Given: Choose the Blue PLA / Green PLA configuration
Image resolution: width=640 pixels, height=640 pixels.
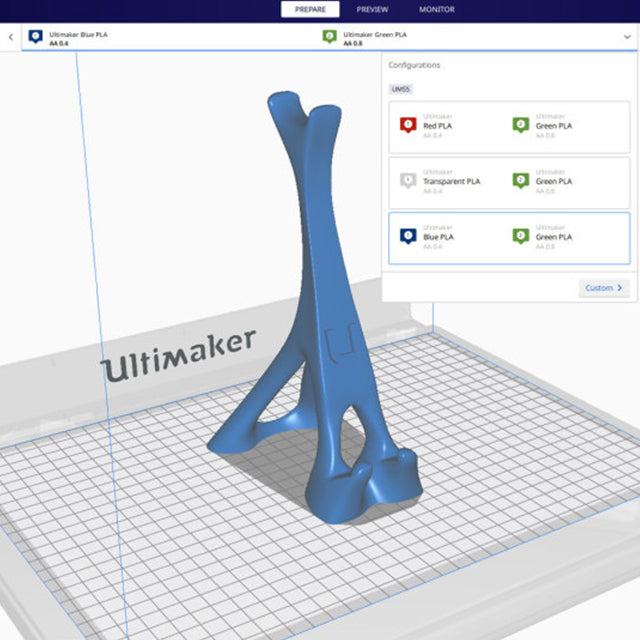Looking at the screenshot, I should click(x=509, y=238).
